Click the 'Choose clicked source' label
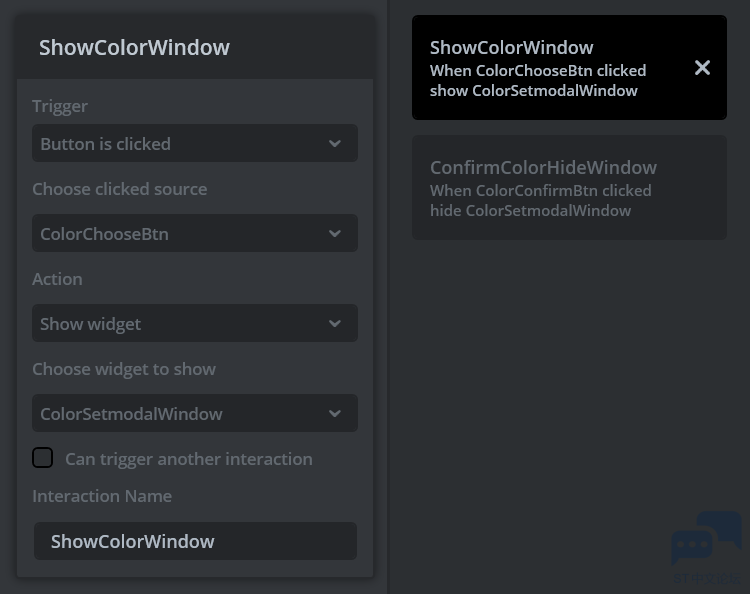The image size is (750, 594). click(x=120, y=189)
